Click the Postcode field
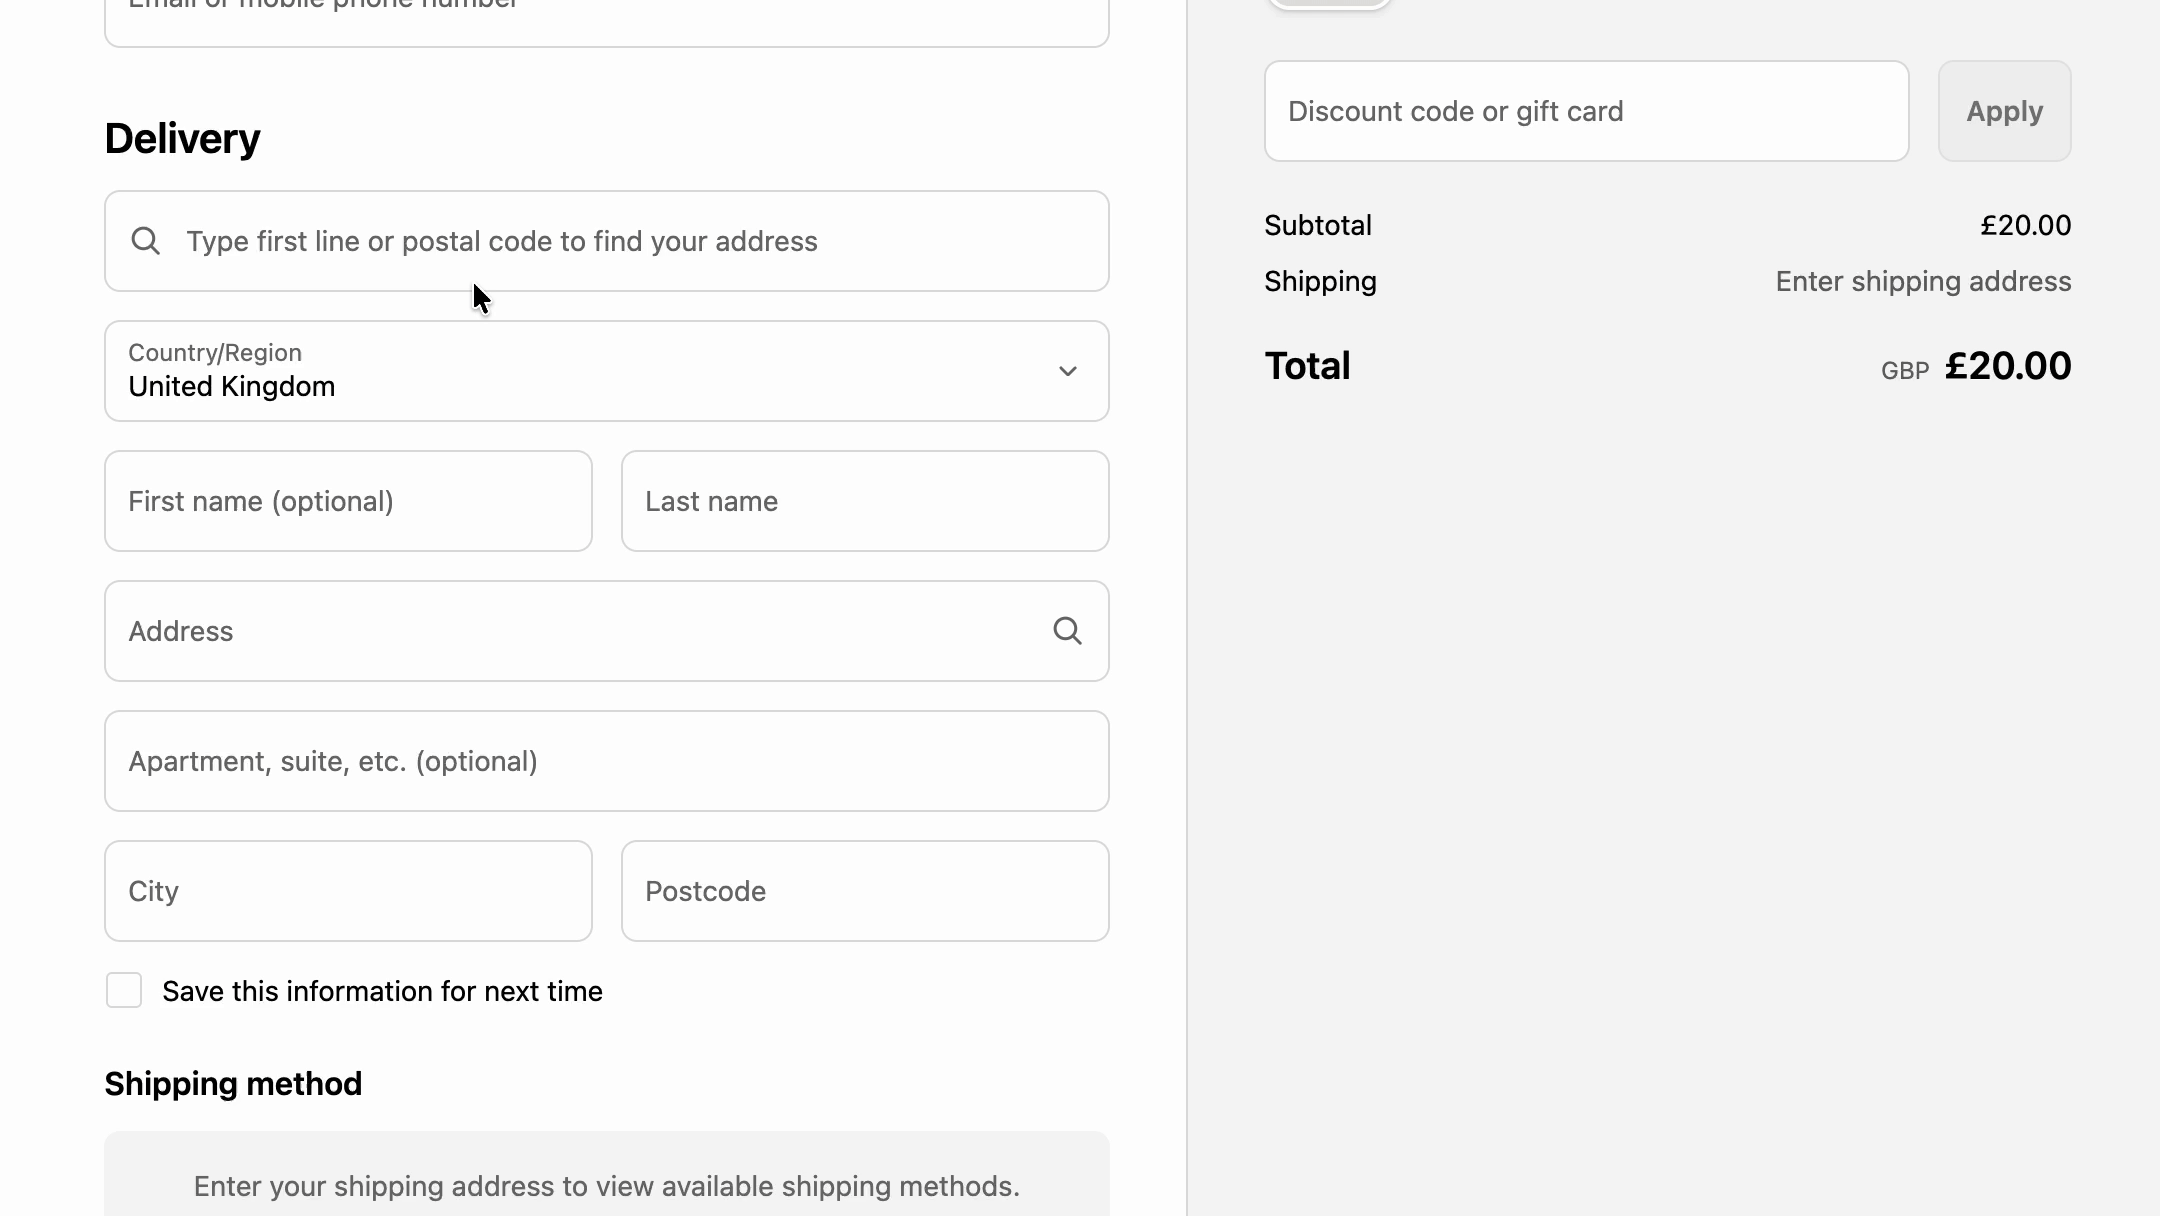2160x1216 pixels. (864, 891)
